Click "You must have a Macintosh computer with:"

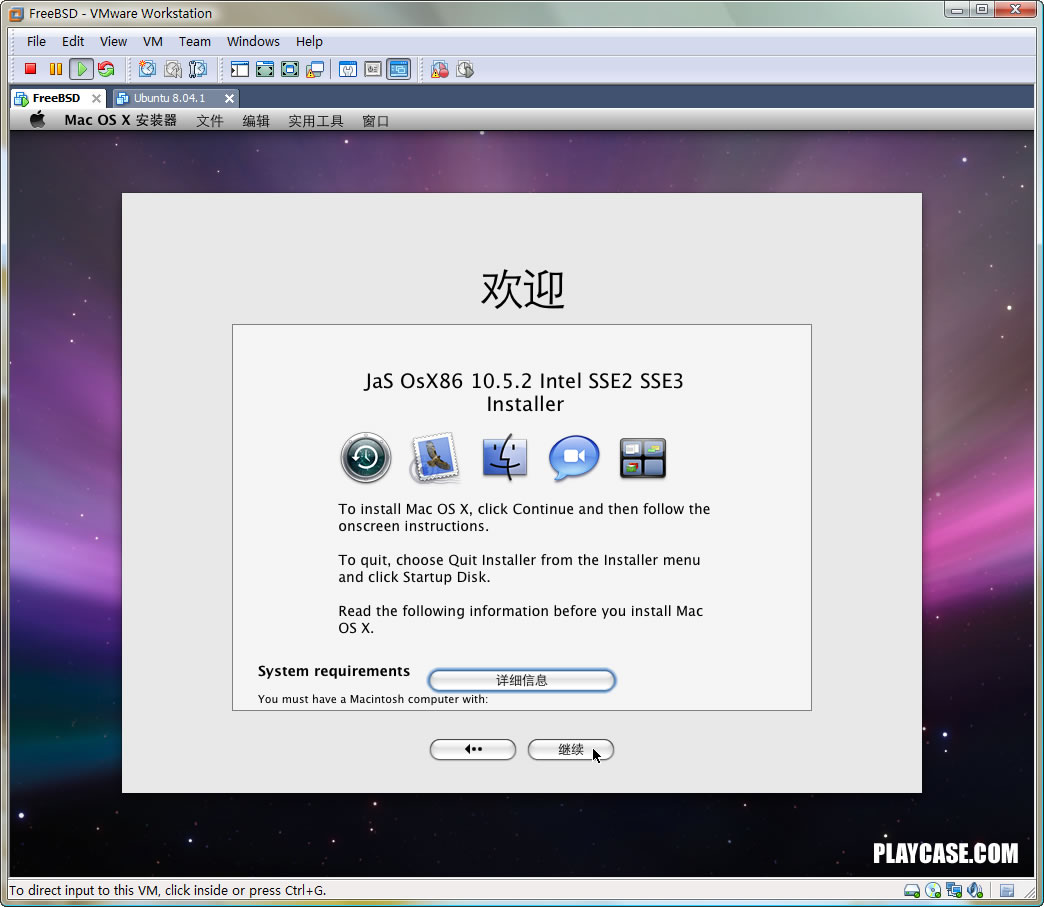coord(373,699)
